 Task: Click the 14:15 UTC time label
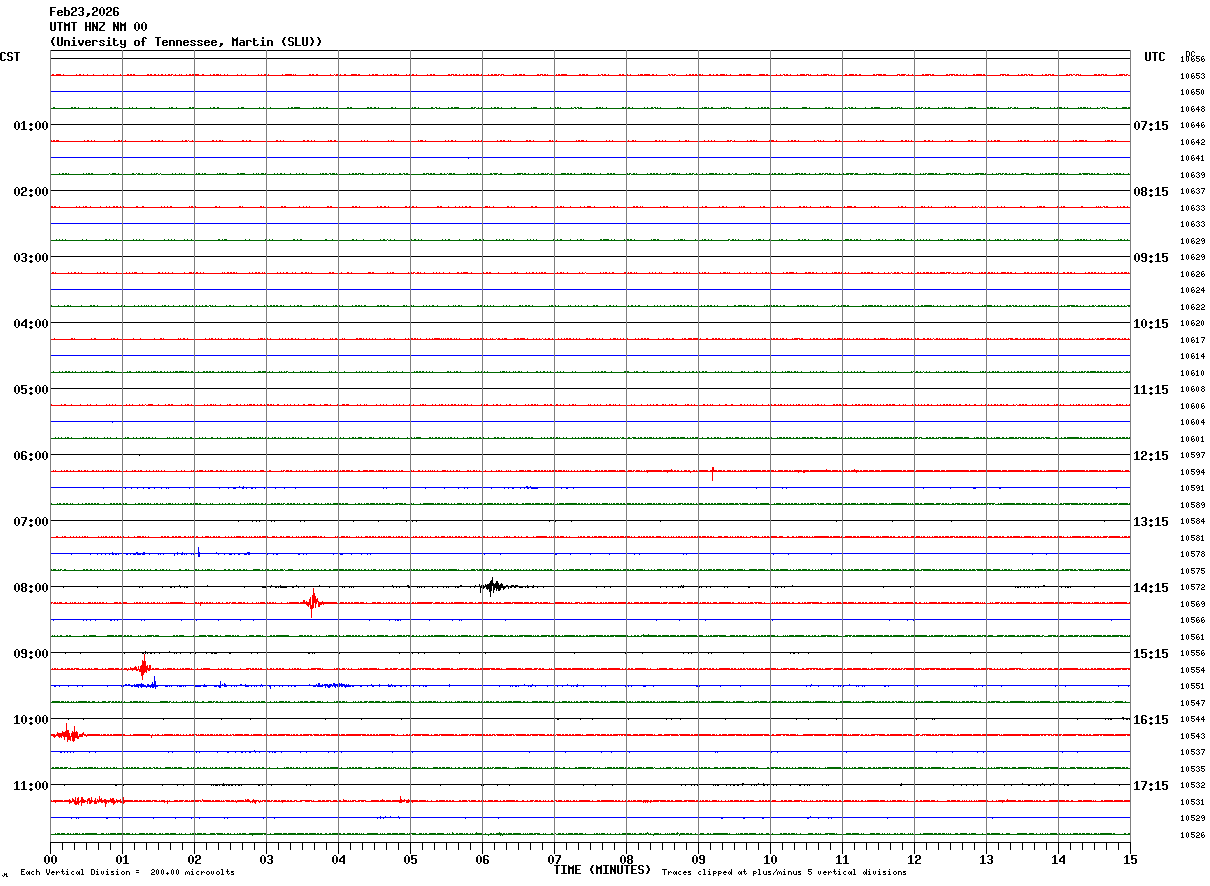coord(1151,588)
